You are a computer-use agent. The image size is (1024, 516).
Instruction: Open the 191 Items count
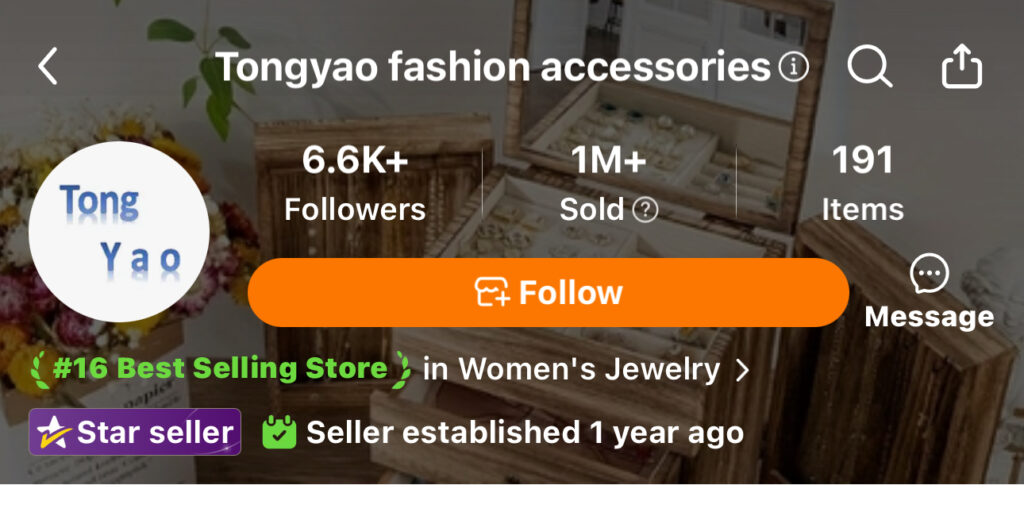862,184
